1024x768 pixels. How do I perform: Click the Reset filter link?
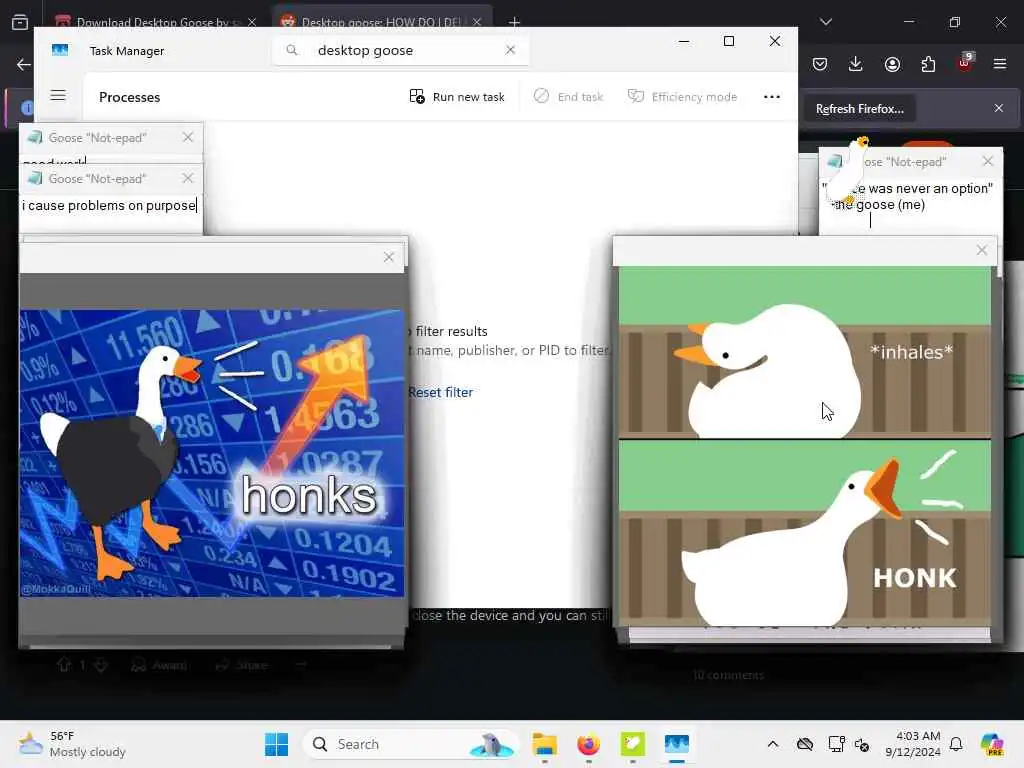point(441,392)
